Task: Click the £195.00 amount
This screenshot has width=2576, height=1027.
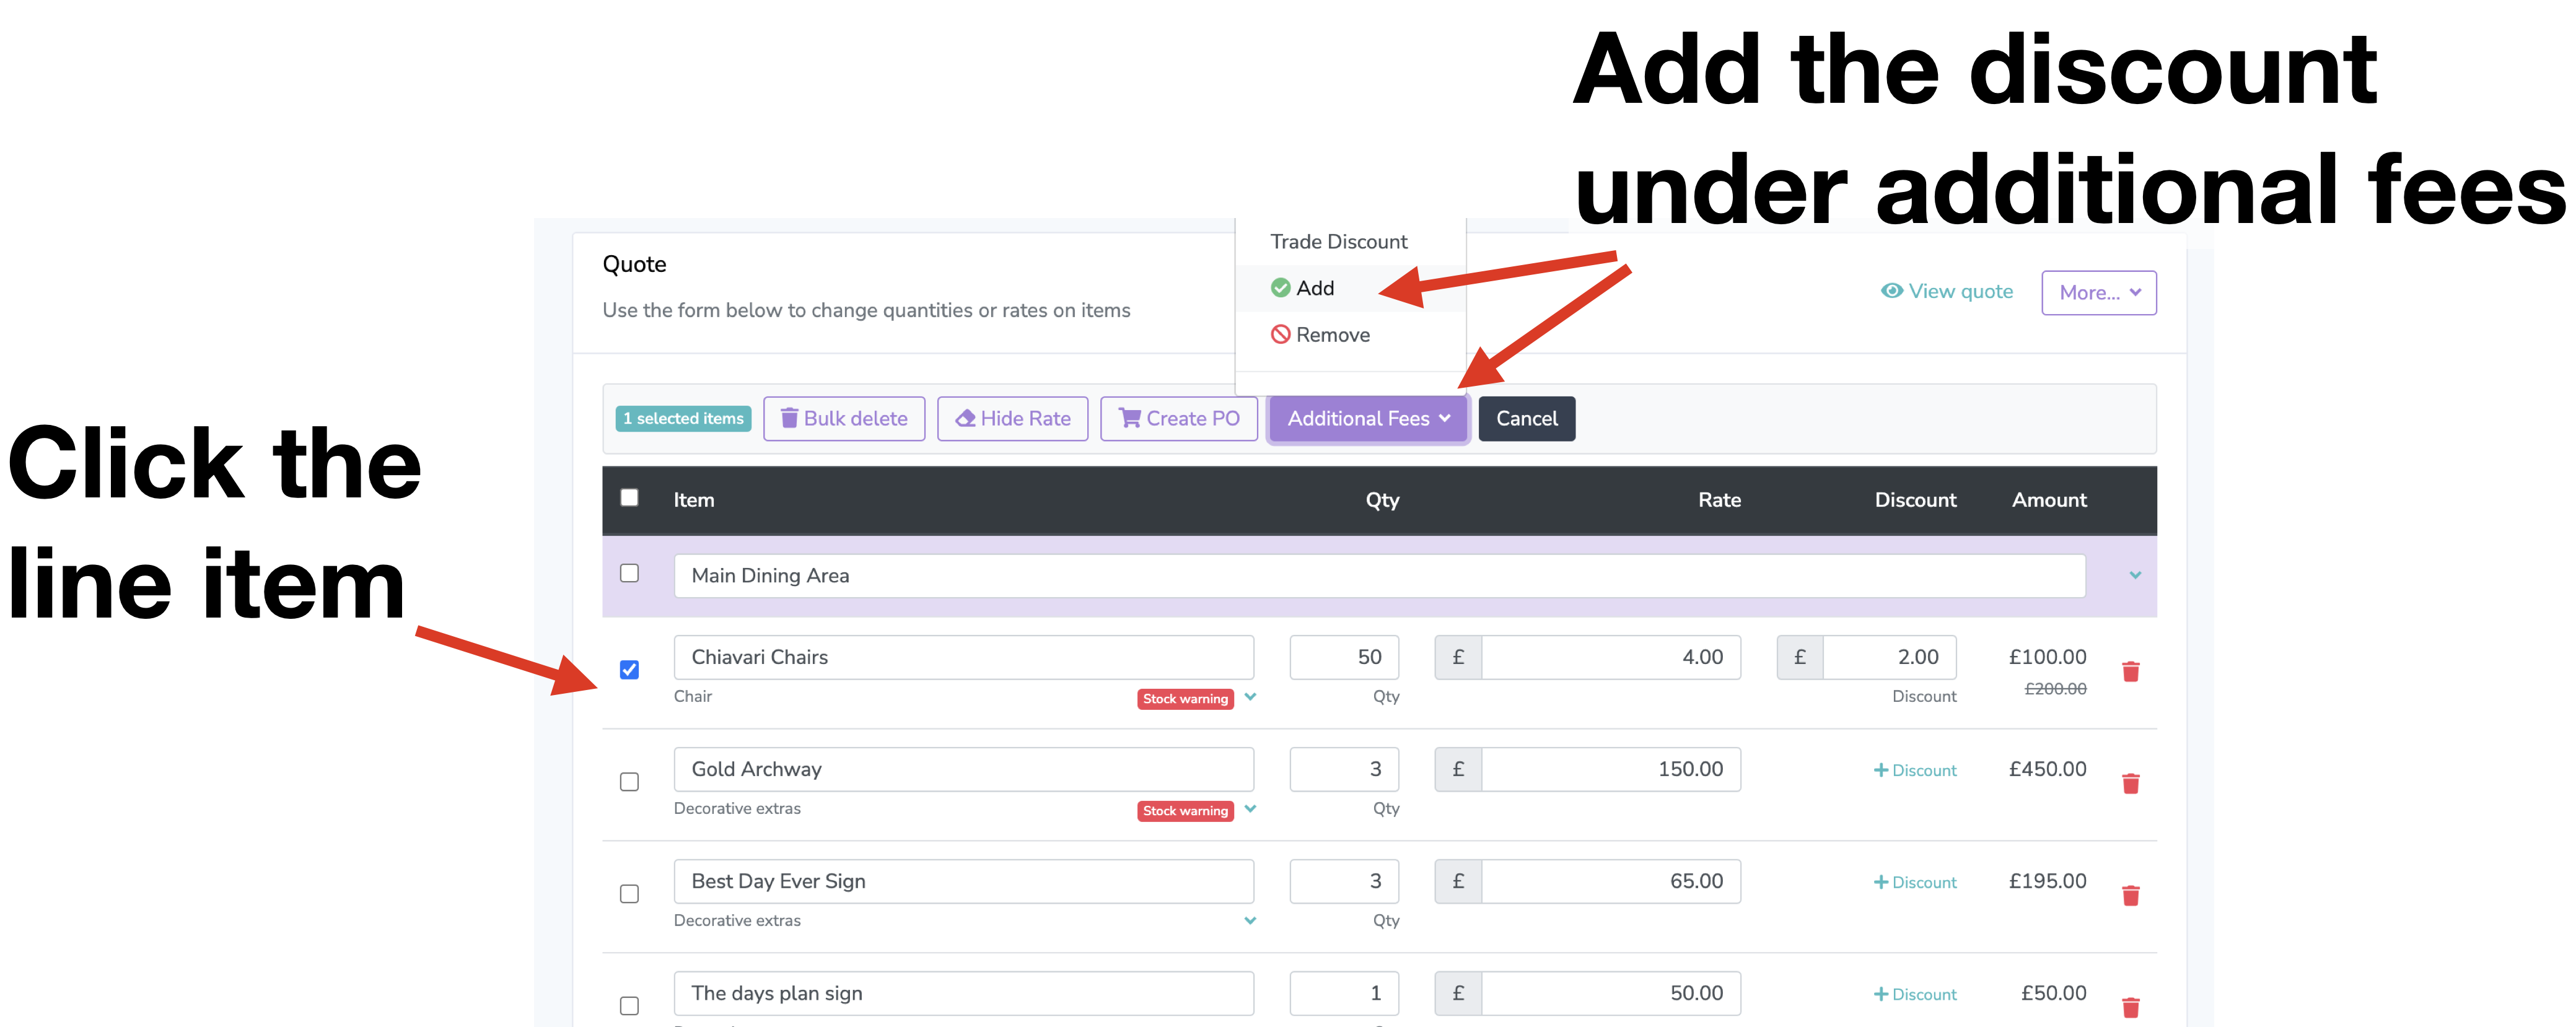Action: (2047, 881)
